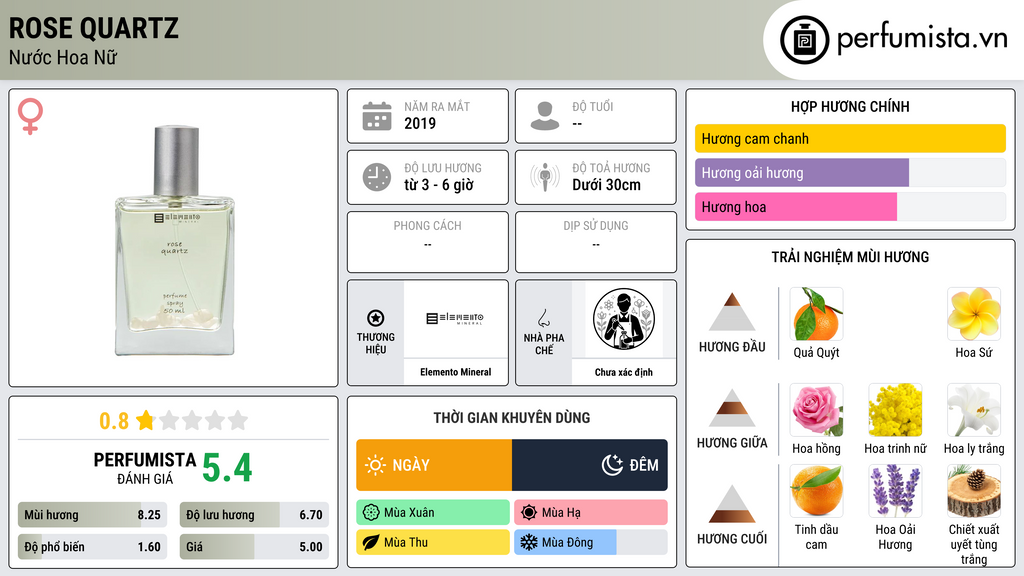Click the Giá 5.00 score bar
1024x576 pixels.
tap(254, 547)
